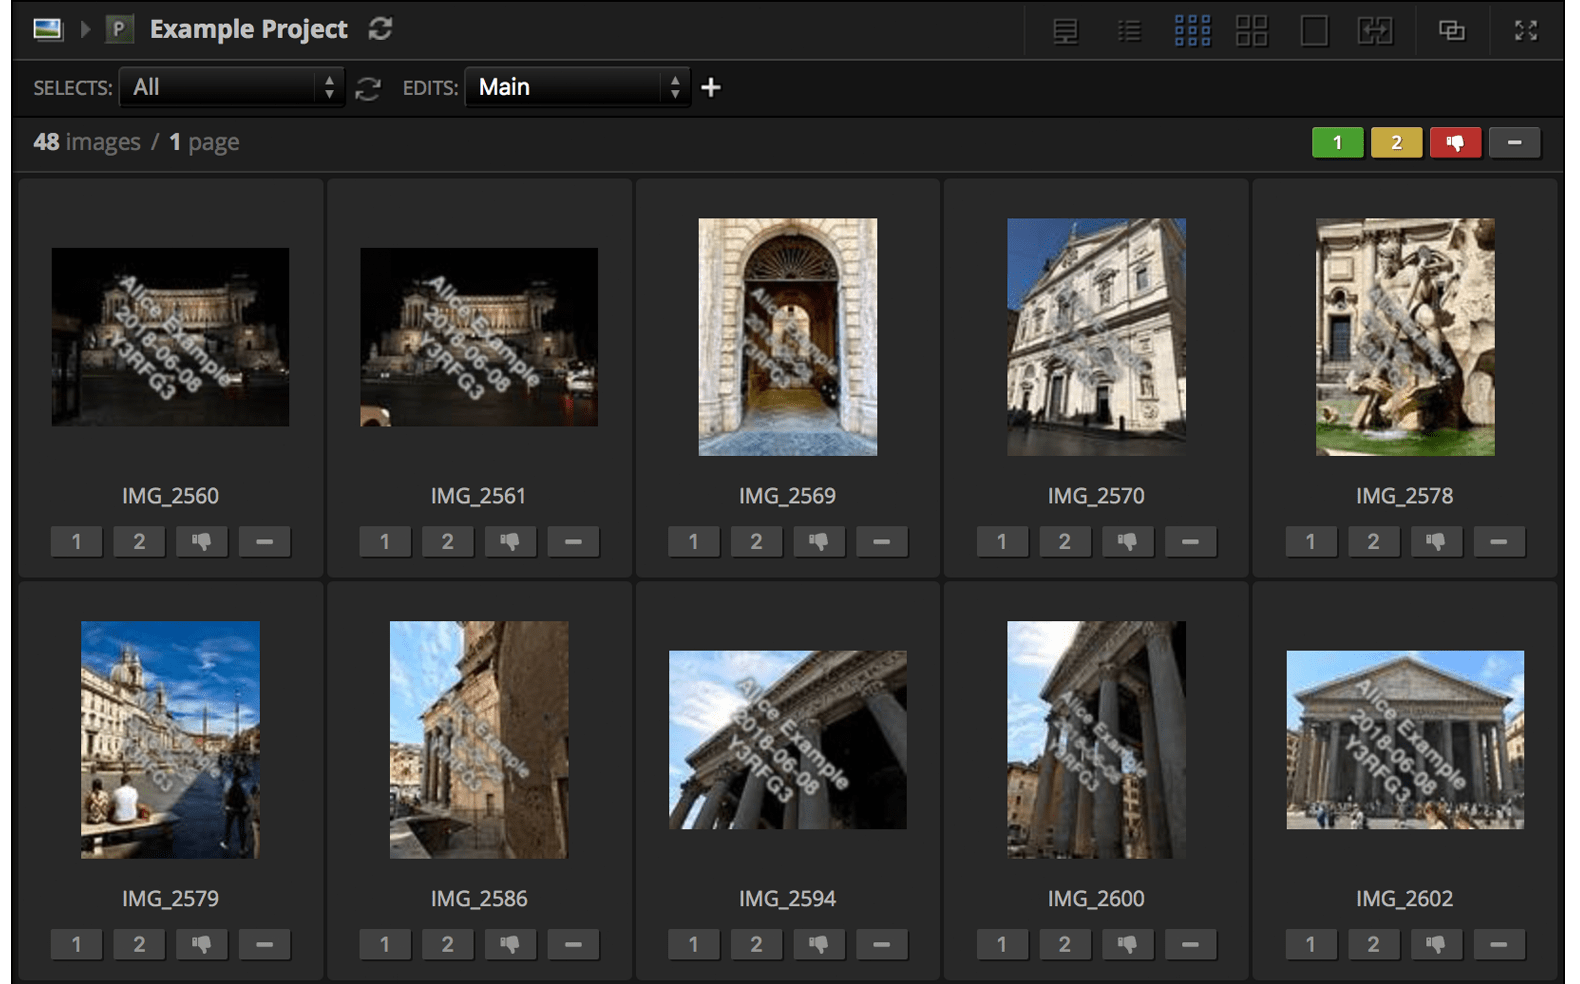Viewport: 1580px width, 984px height.
Task: Switch to detailed list view icon
Action: click(1066, 31)
